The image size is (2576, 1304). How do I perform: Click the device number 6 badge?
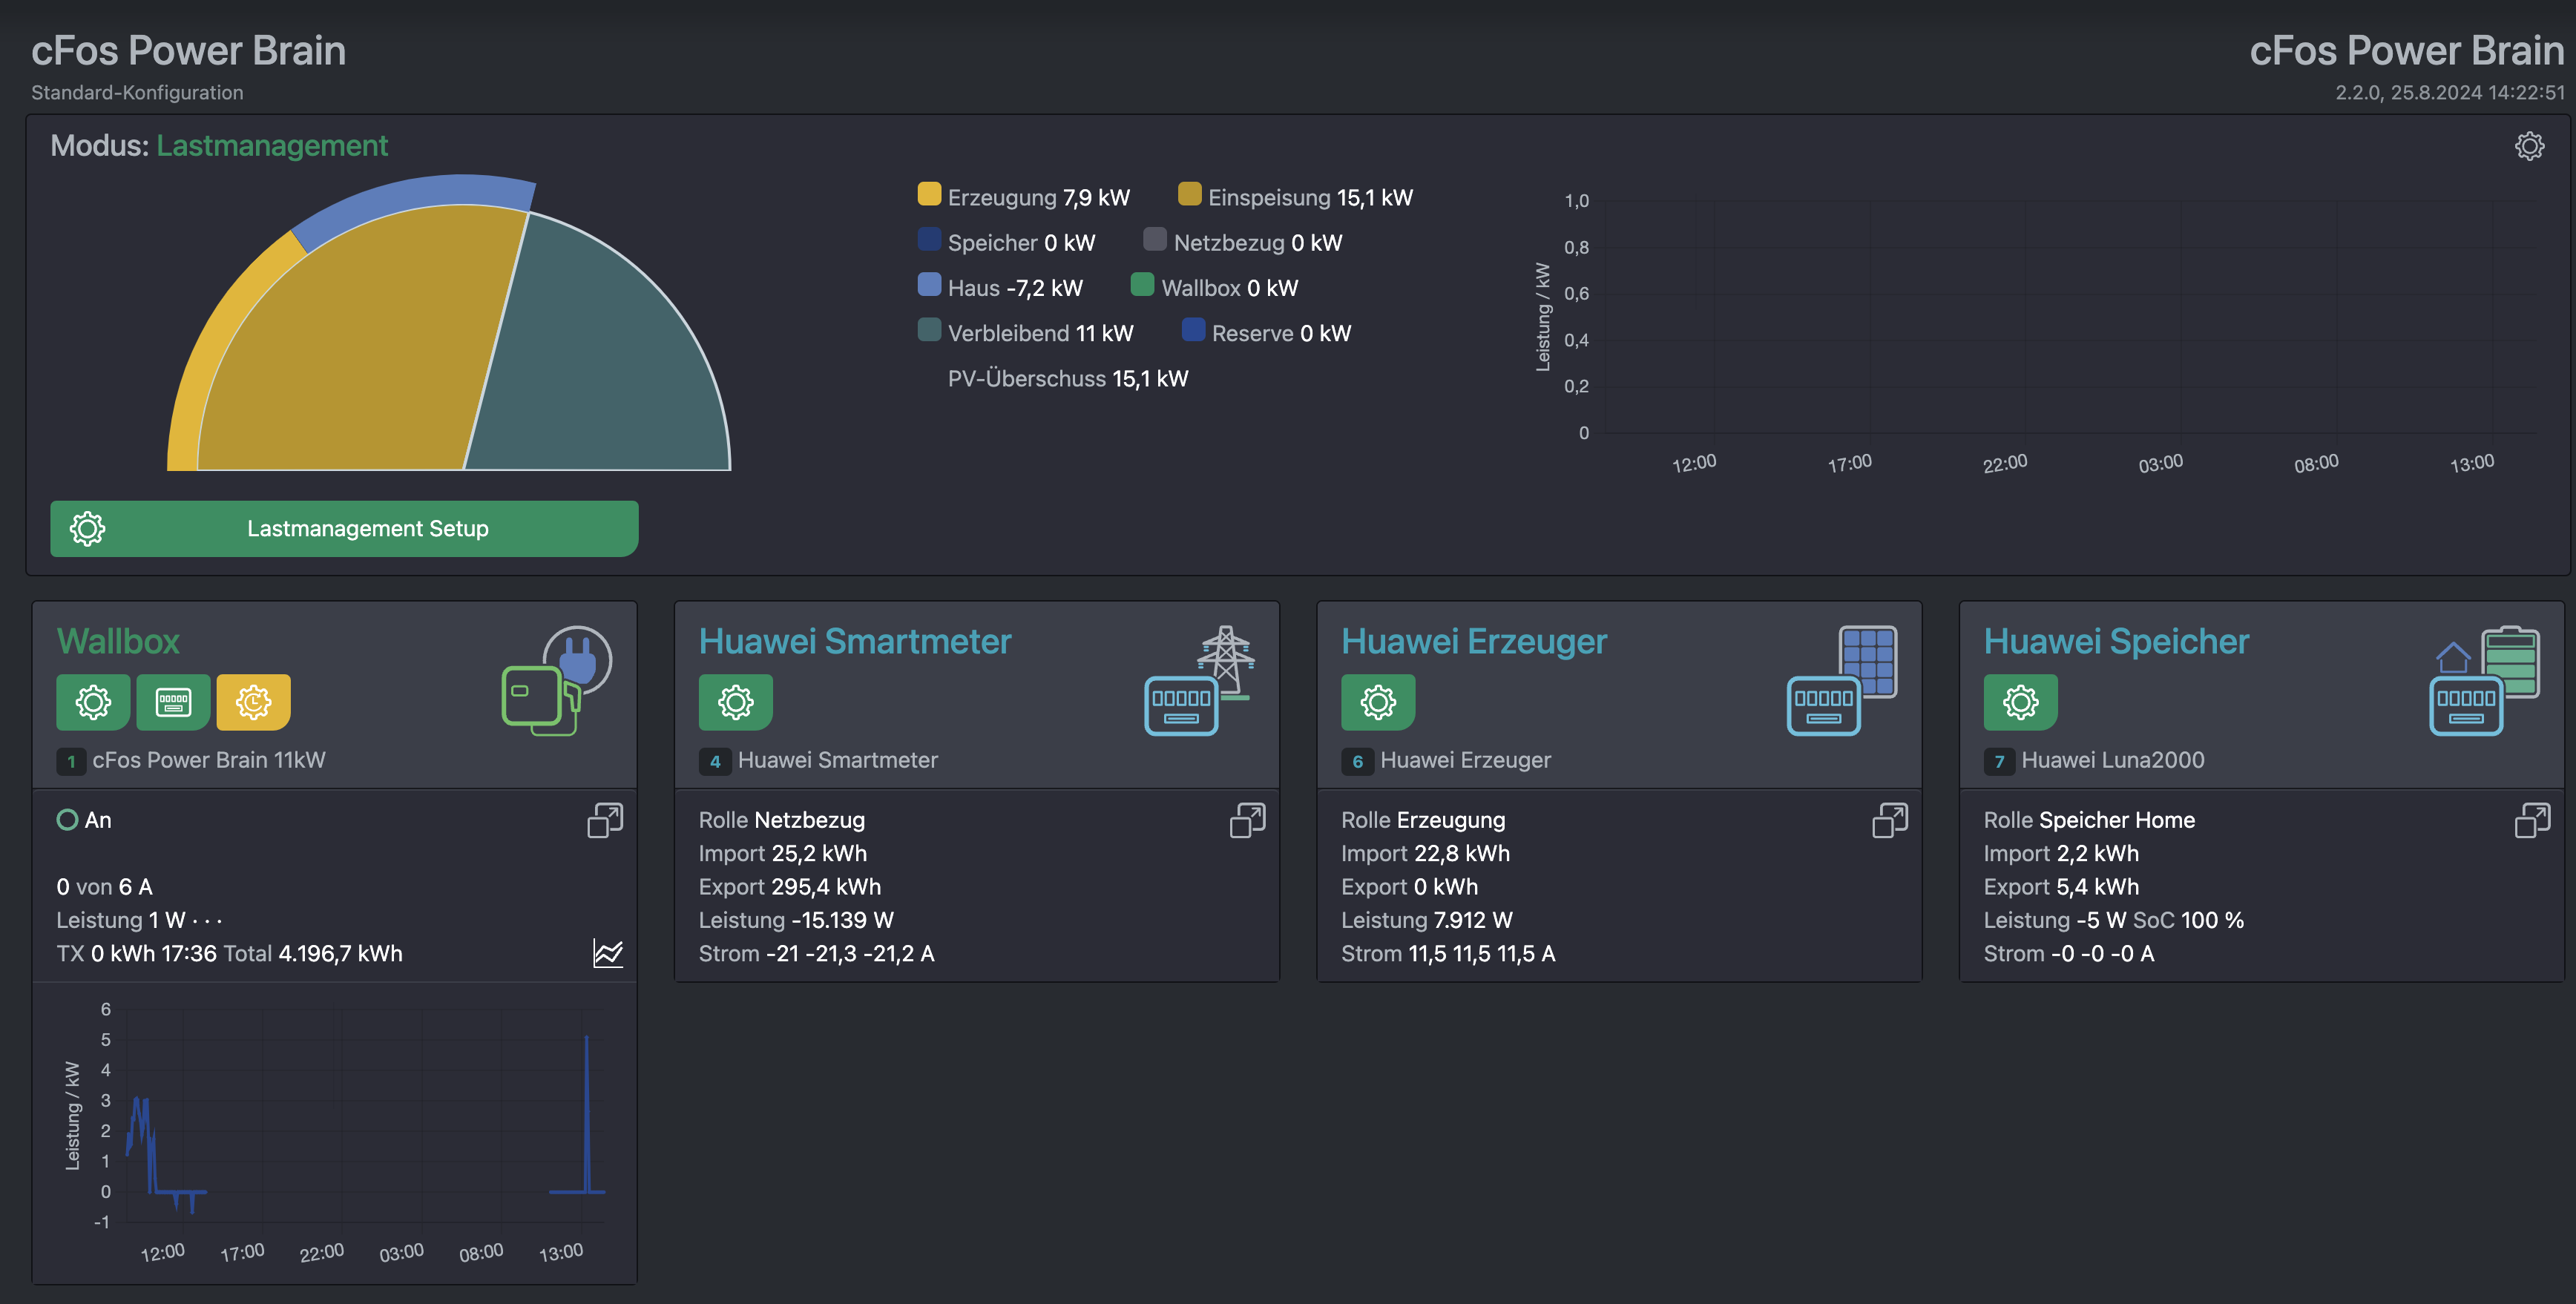[x=1357, y=761]
